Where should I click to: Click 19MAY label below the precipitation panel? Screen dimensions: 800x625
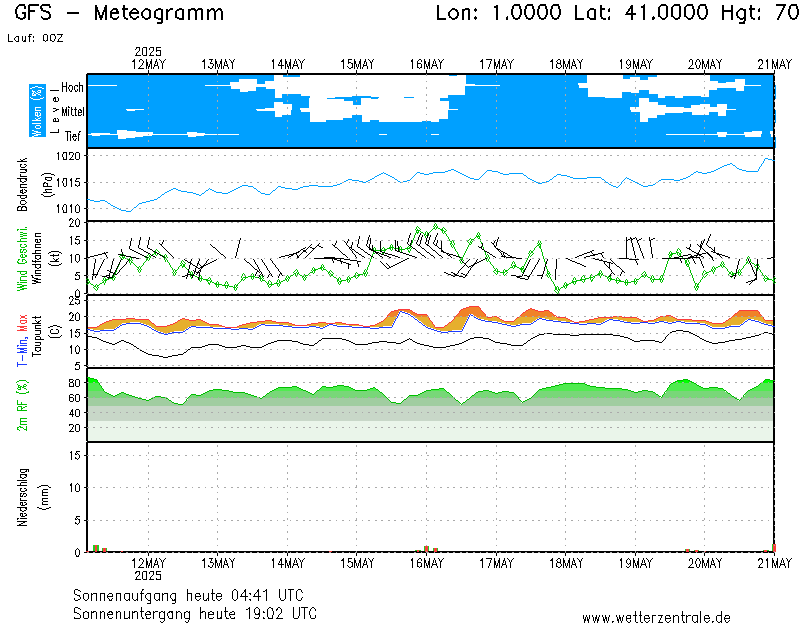pos(636,563)
